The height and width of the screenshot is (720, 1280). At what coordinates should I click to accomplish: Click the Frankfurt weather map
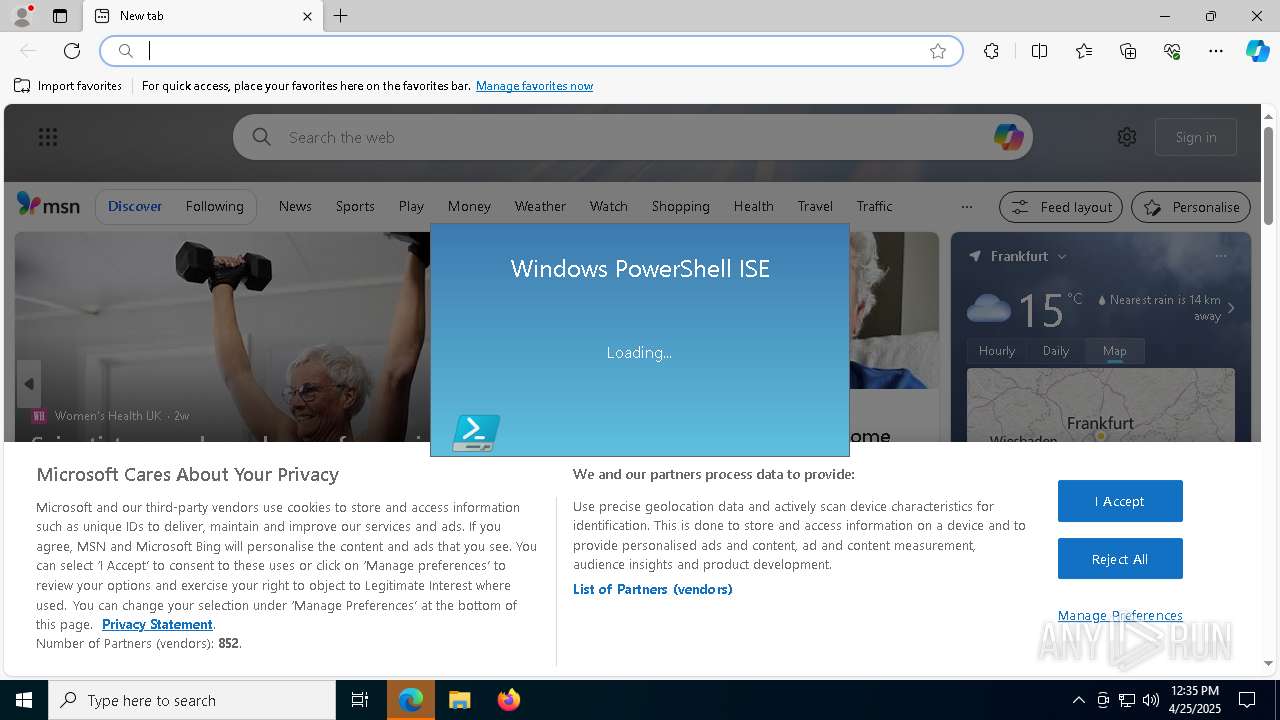pos(1100,405)
